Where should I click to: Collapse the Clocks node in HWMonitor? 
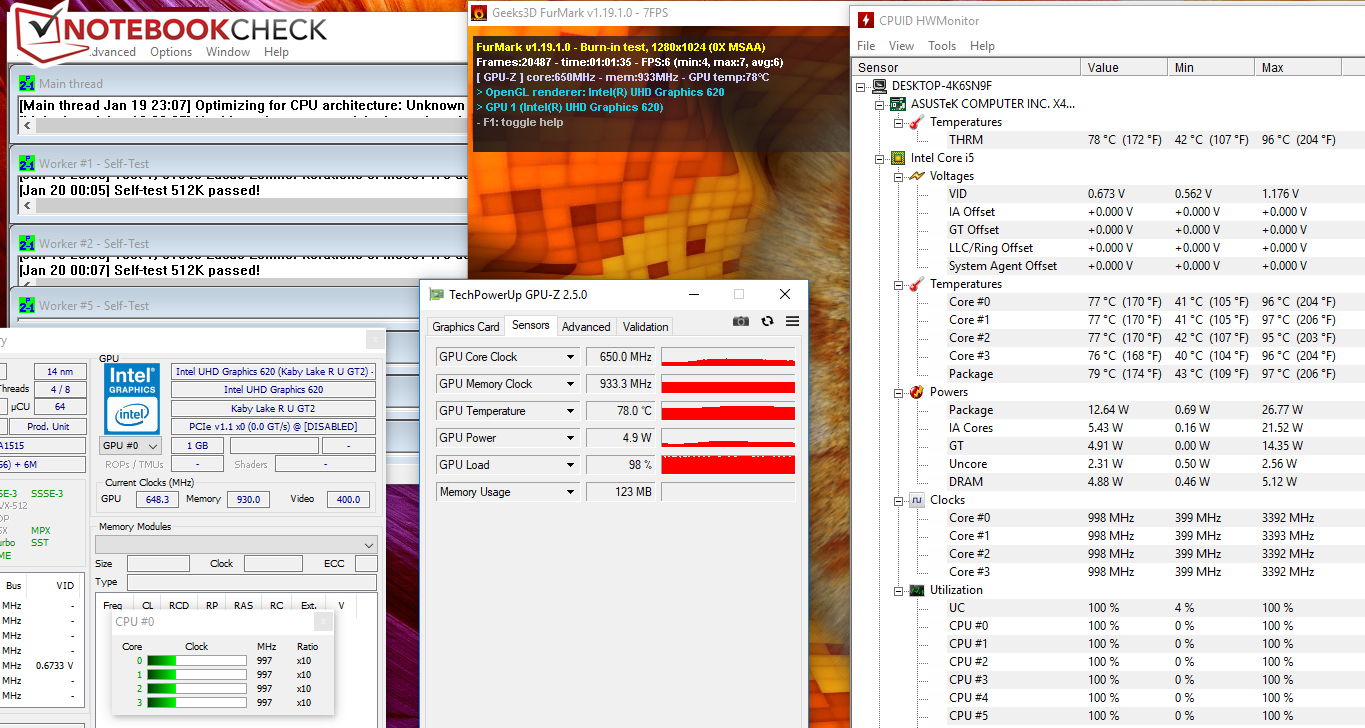coord(899,500)
